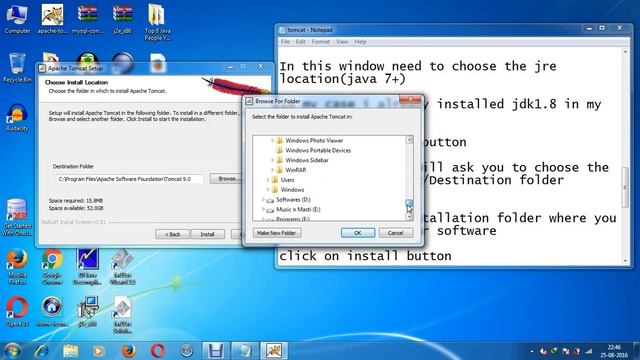This screenshot has width=640, height=360.
Task: Click Notepad scrollbar down arrow
Action: 625,261
